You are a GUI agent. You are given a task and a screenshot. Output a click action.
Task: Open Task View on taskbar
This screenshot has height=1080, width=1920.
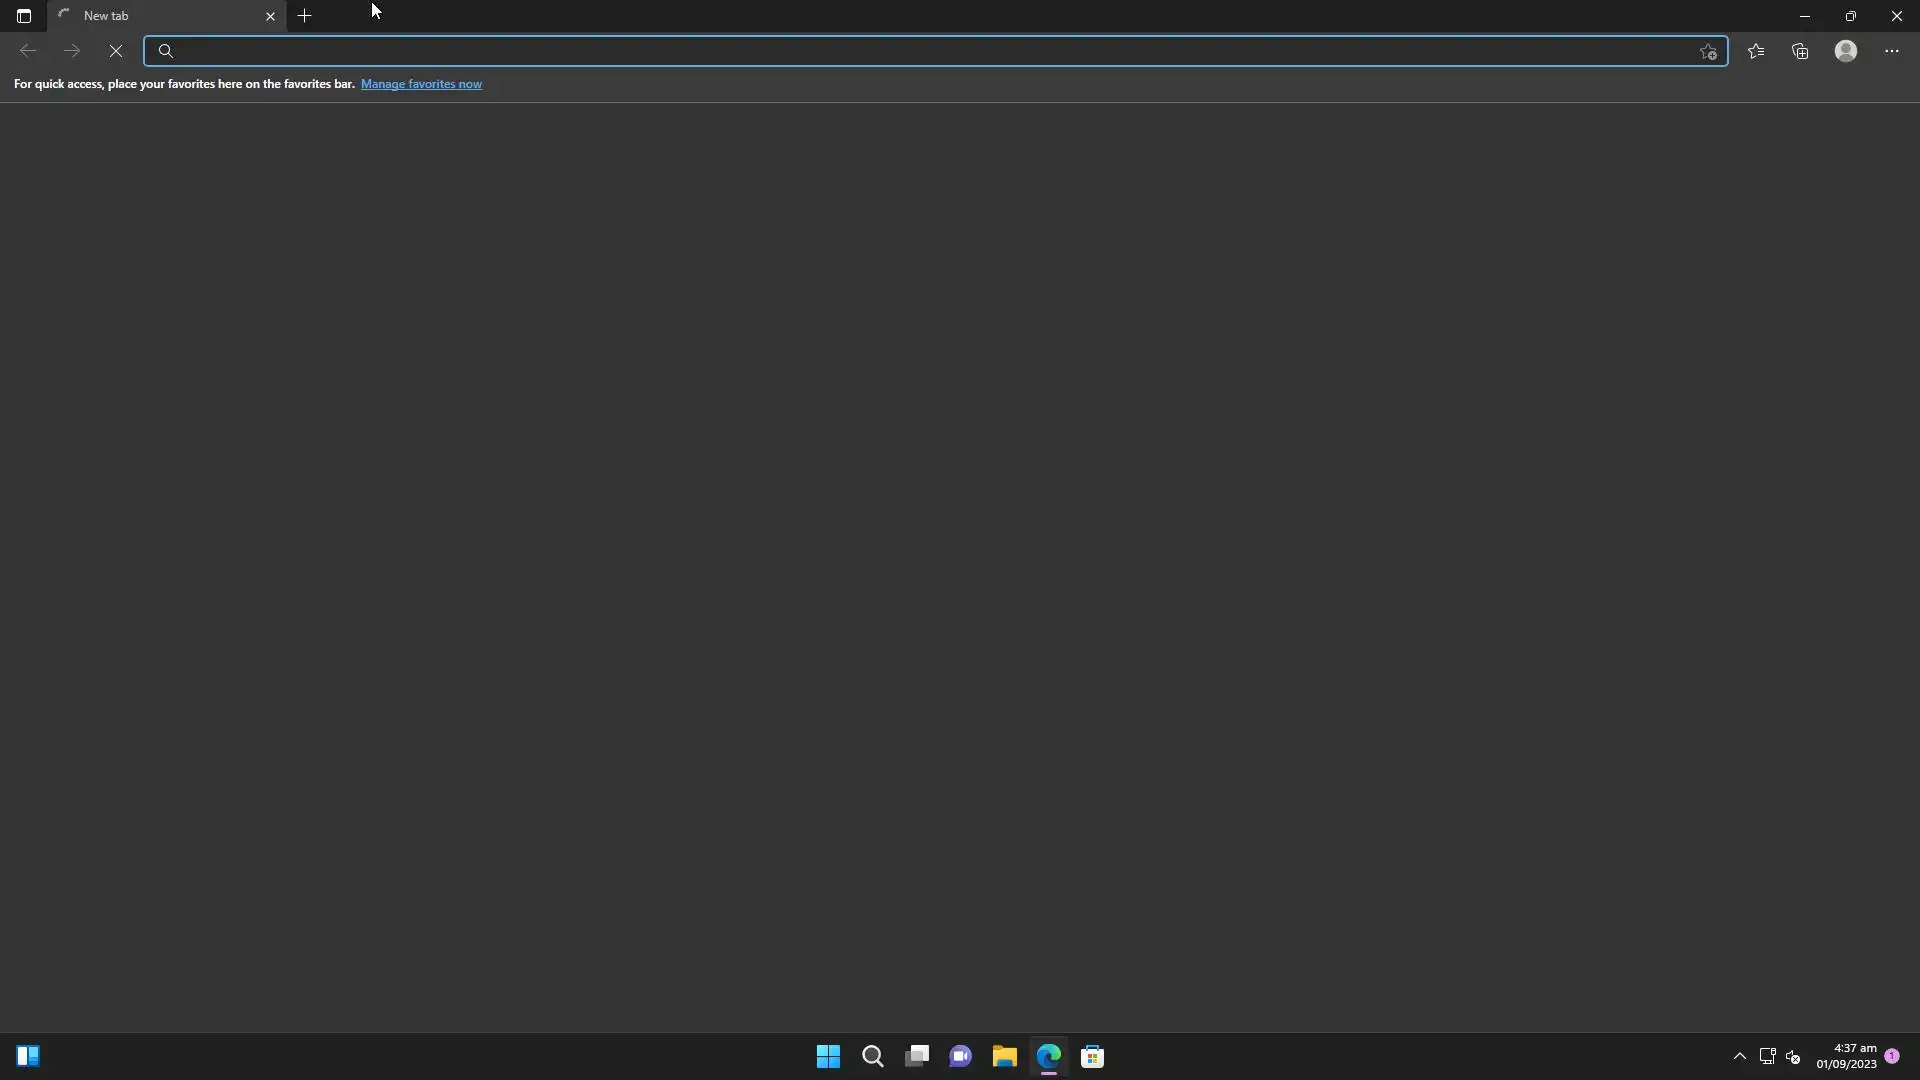(917, 1056)
